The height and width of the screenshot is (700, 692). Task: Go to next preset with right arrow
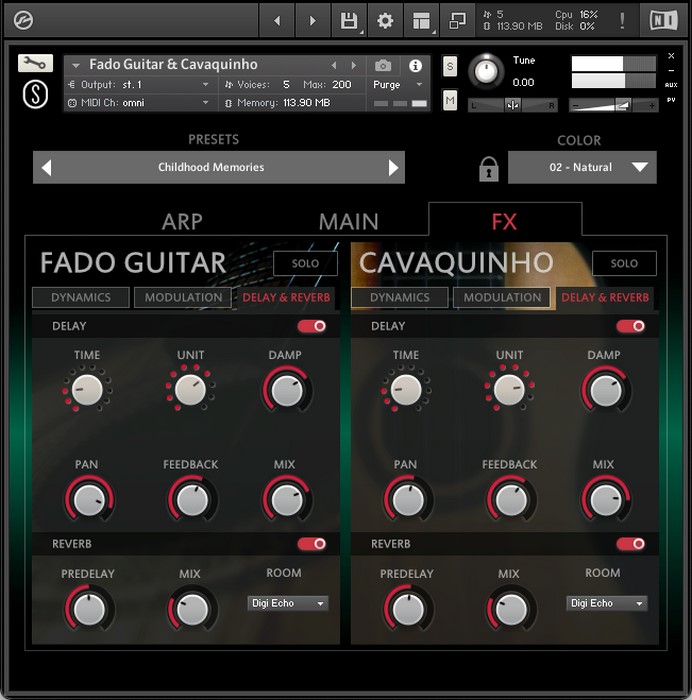coord(393,168)
